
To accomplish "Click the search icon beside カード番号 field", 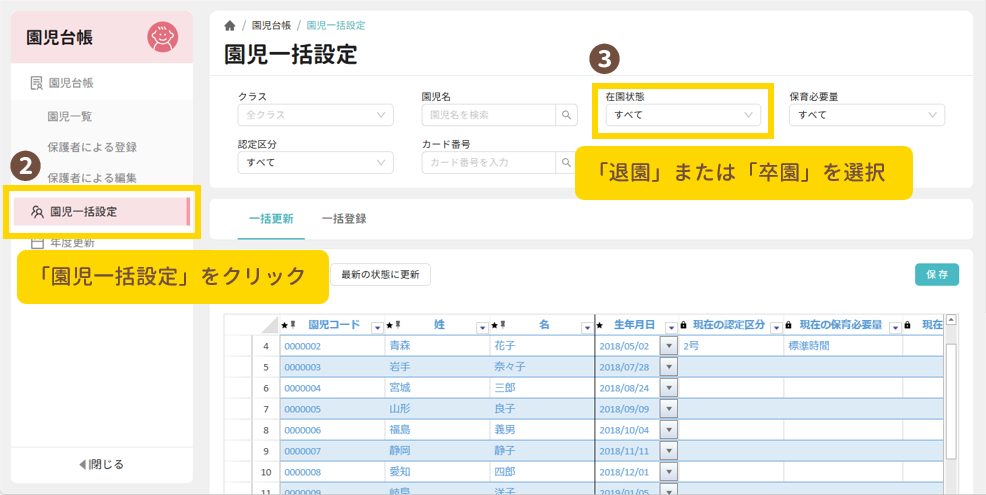I will 567,163.
